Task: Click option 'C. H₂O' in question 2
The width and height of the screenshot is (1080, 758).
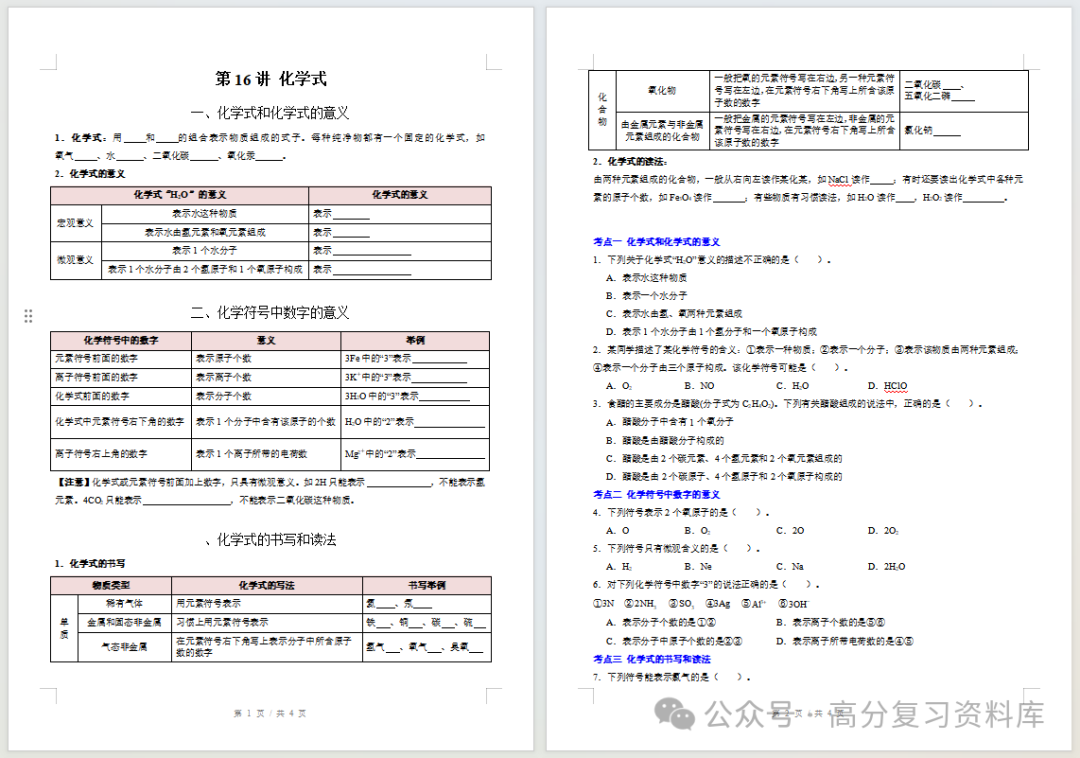Action: click(792, 386)
